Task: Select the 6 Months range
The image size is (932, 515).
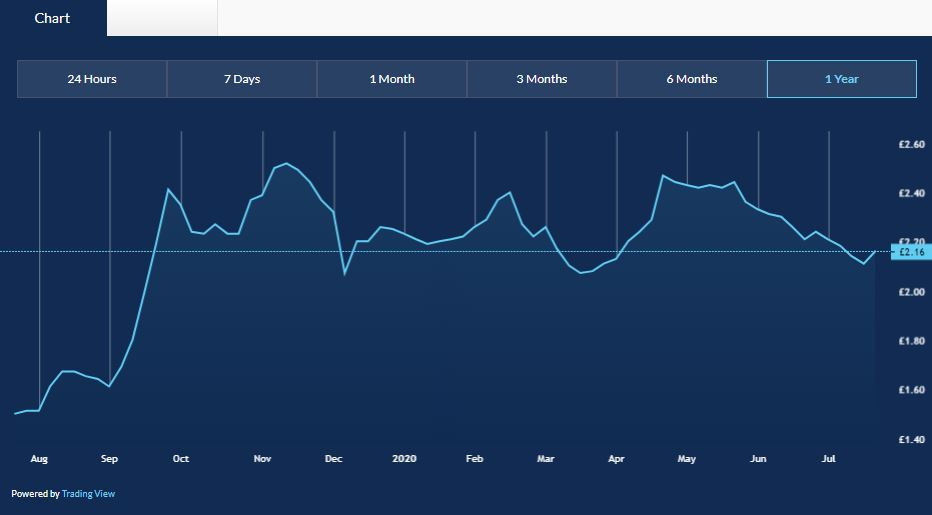Action: 692,78
